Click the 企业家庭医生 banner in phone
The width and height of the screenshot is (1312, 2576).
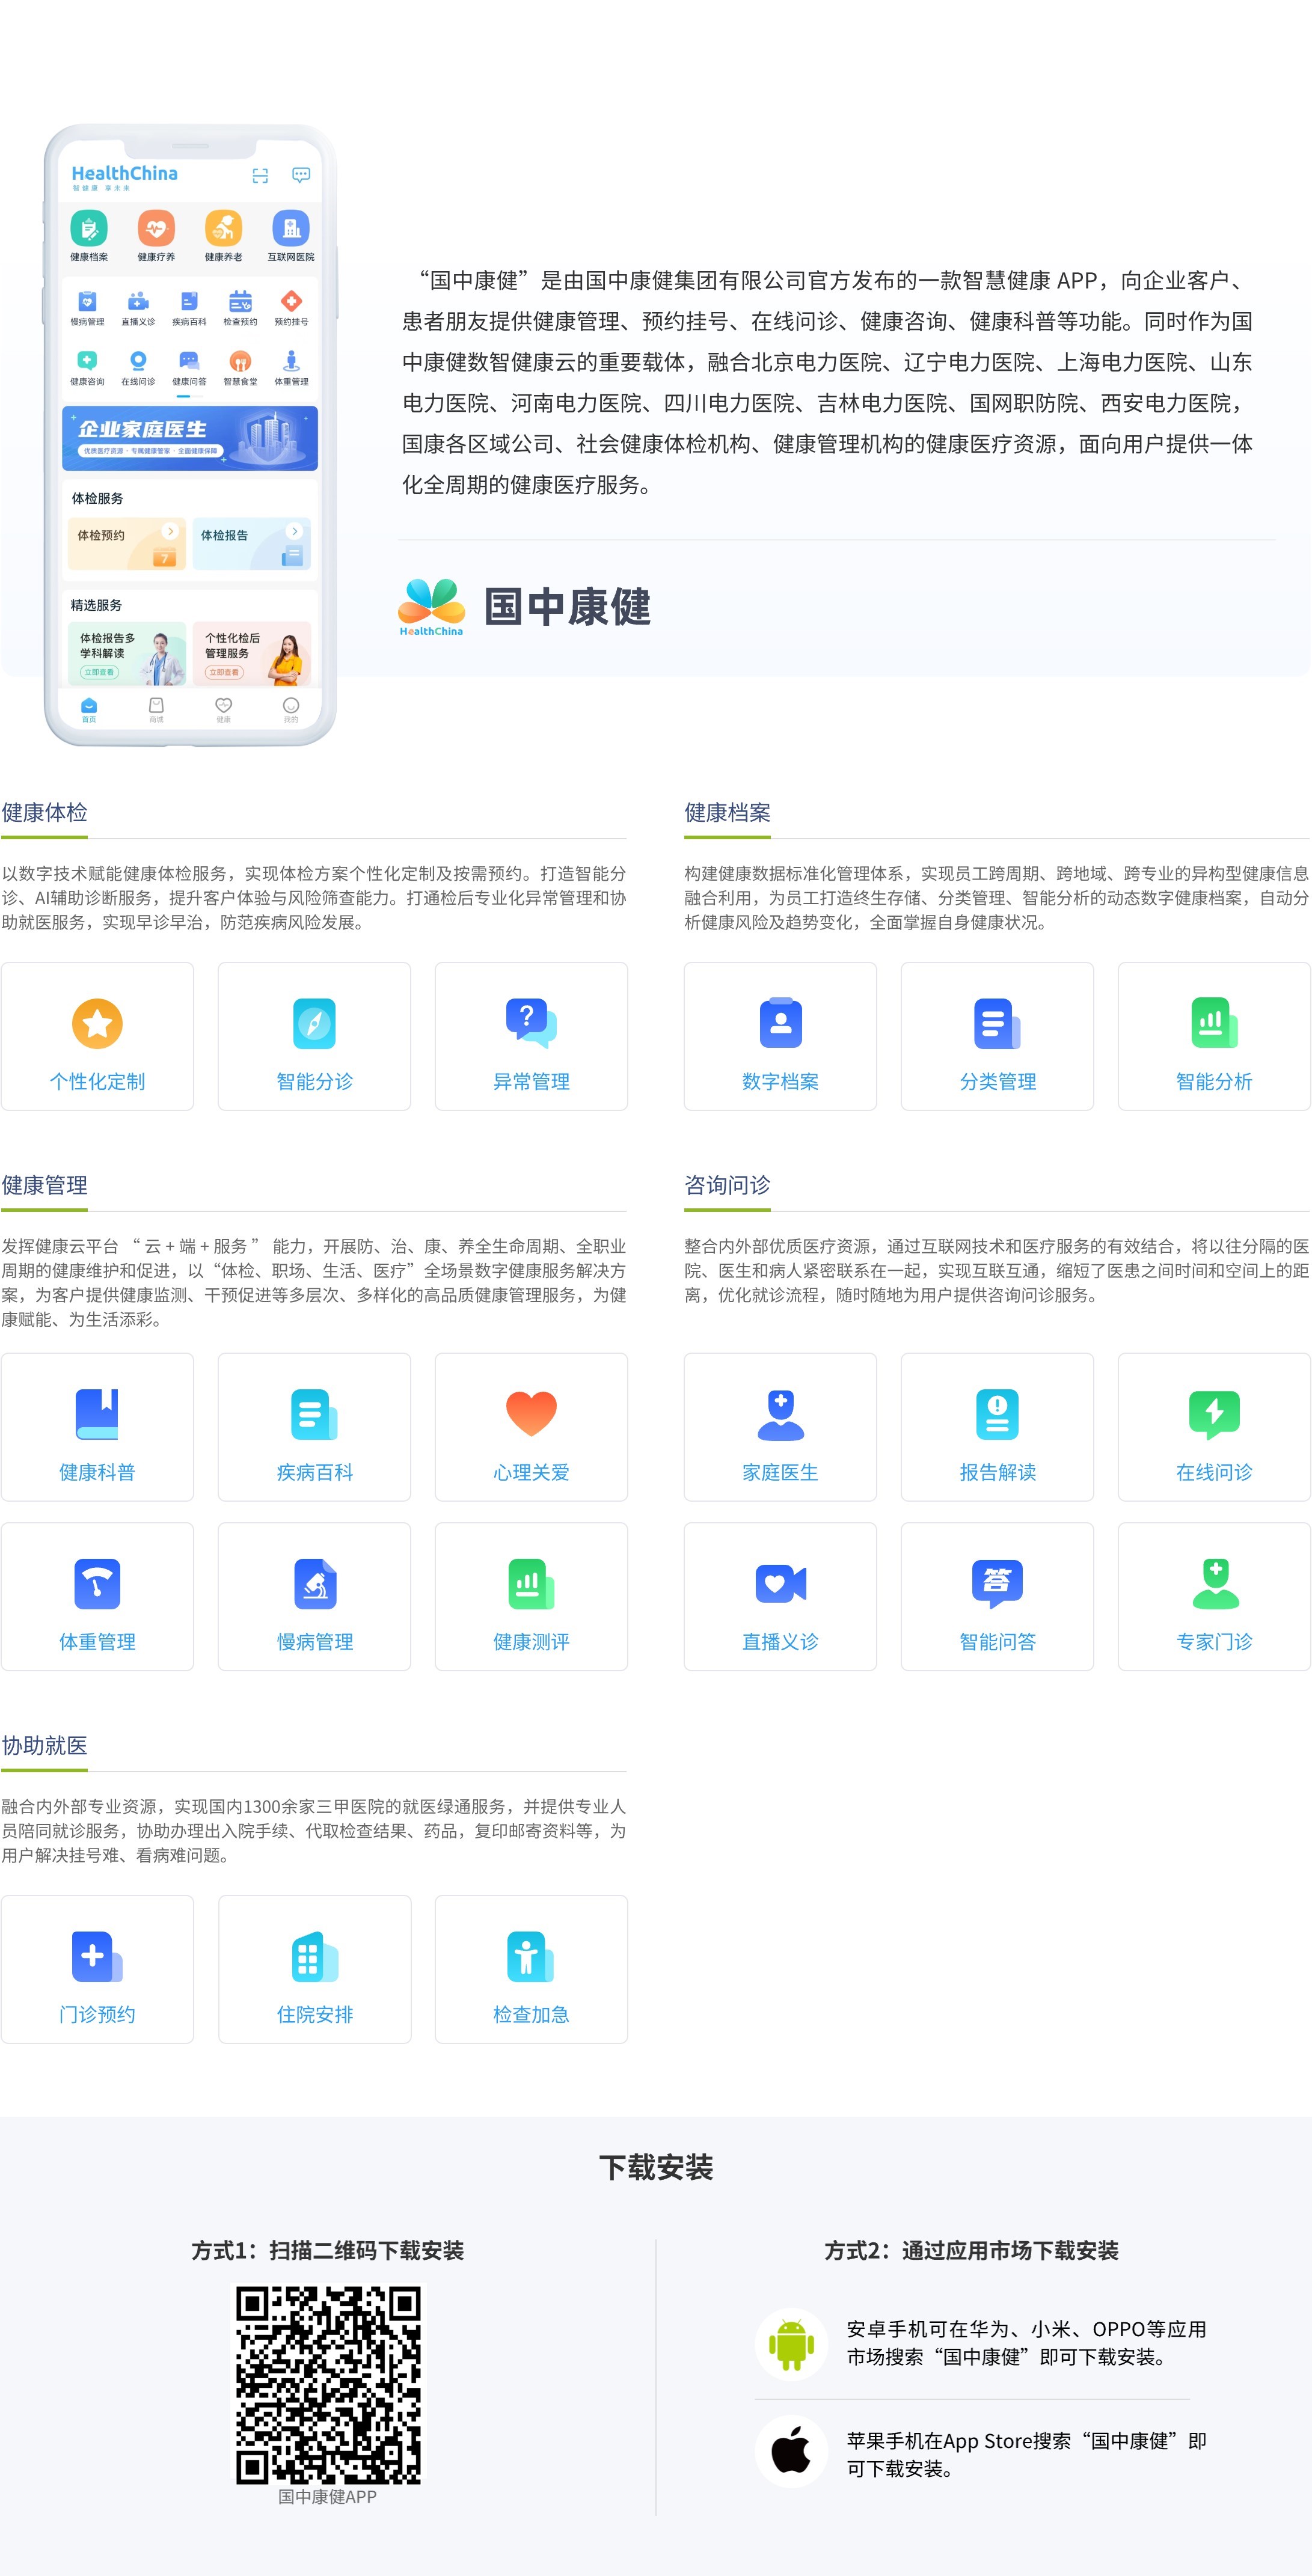190,437
